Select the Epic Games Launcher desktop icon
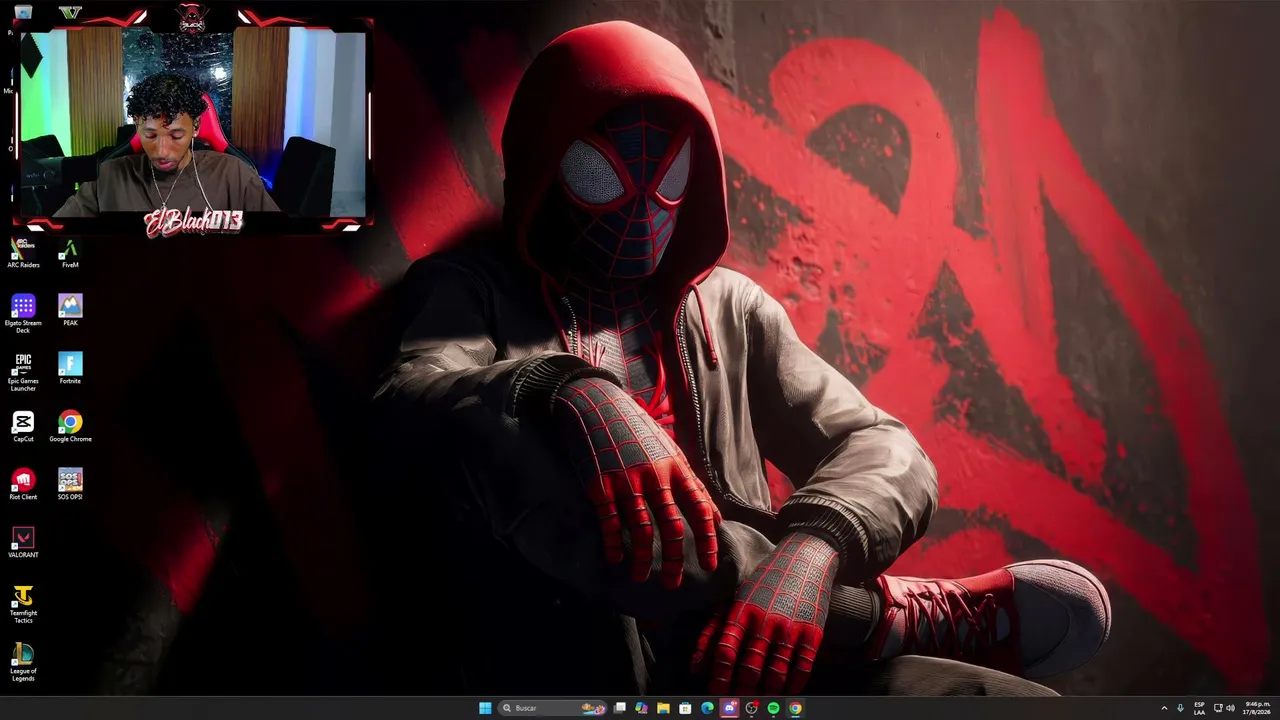The width and height of the screenshot is (1280, 720). 23,371
